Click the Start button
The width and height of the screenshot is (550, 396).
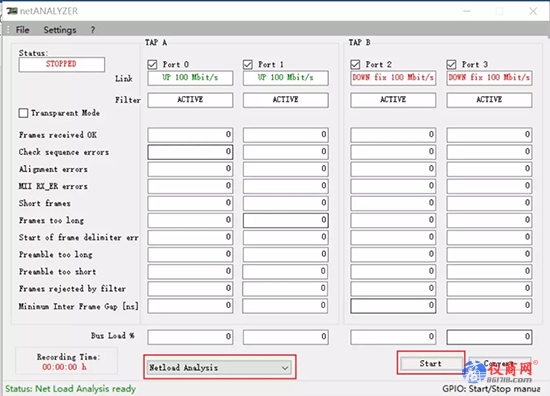431,363
